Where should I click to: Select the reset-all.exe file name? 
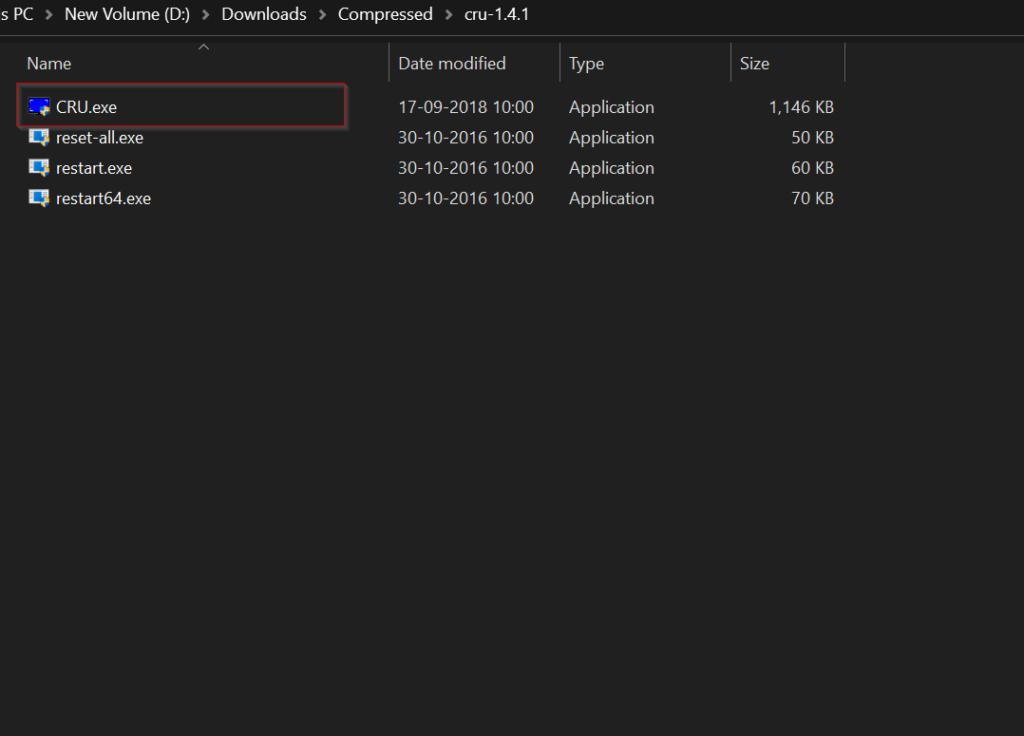tap(100, 138)
